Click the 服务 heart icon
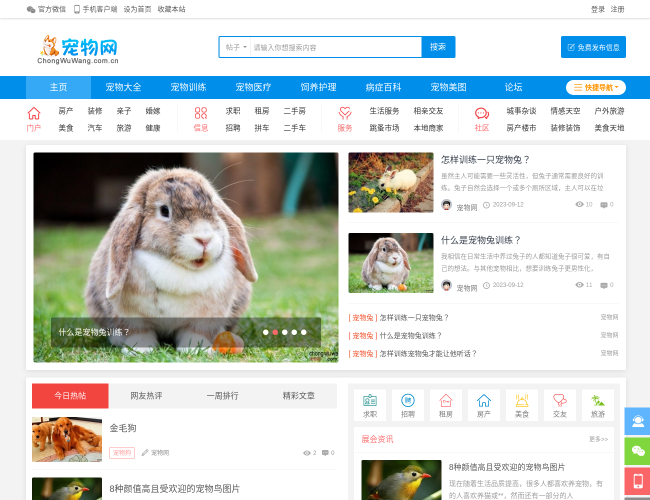The image size is (650, 500). point(345,113)
